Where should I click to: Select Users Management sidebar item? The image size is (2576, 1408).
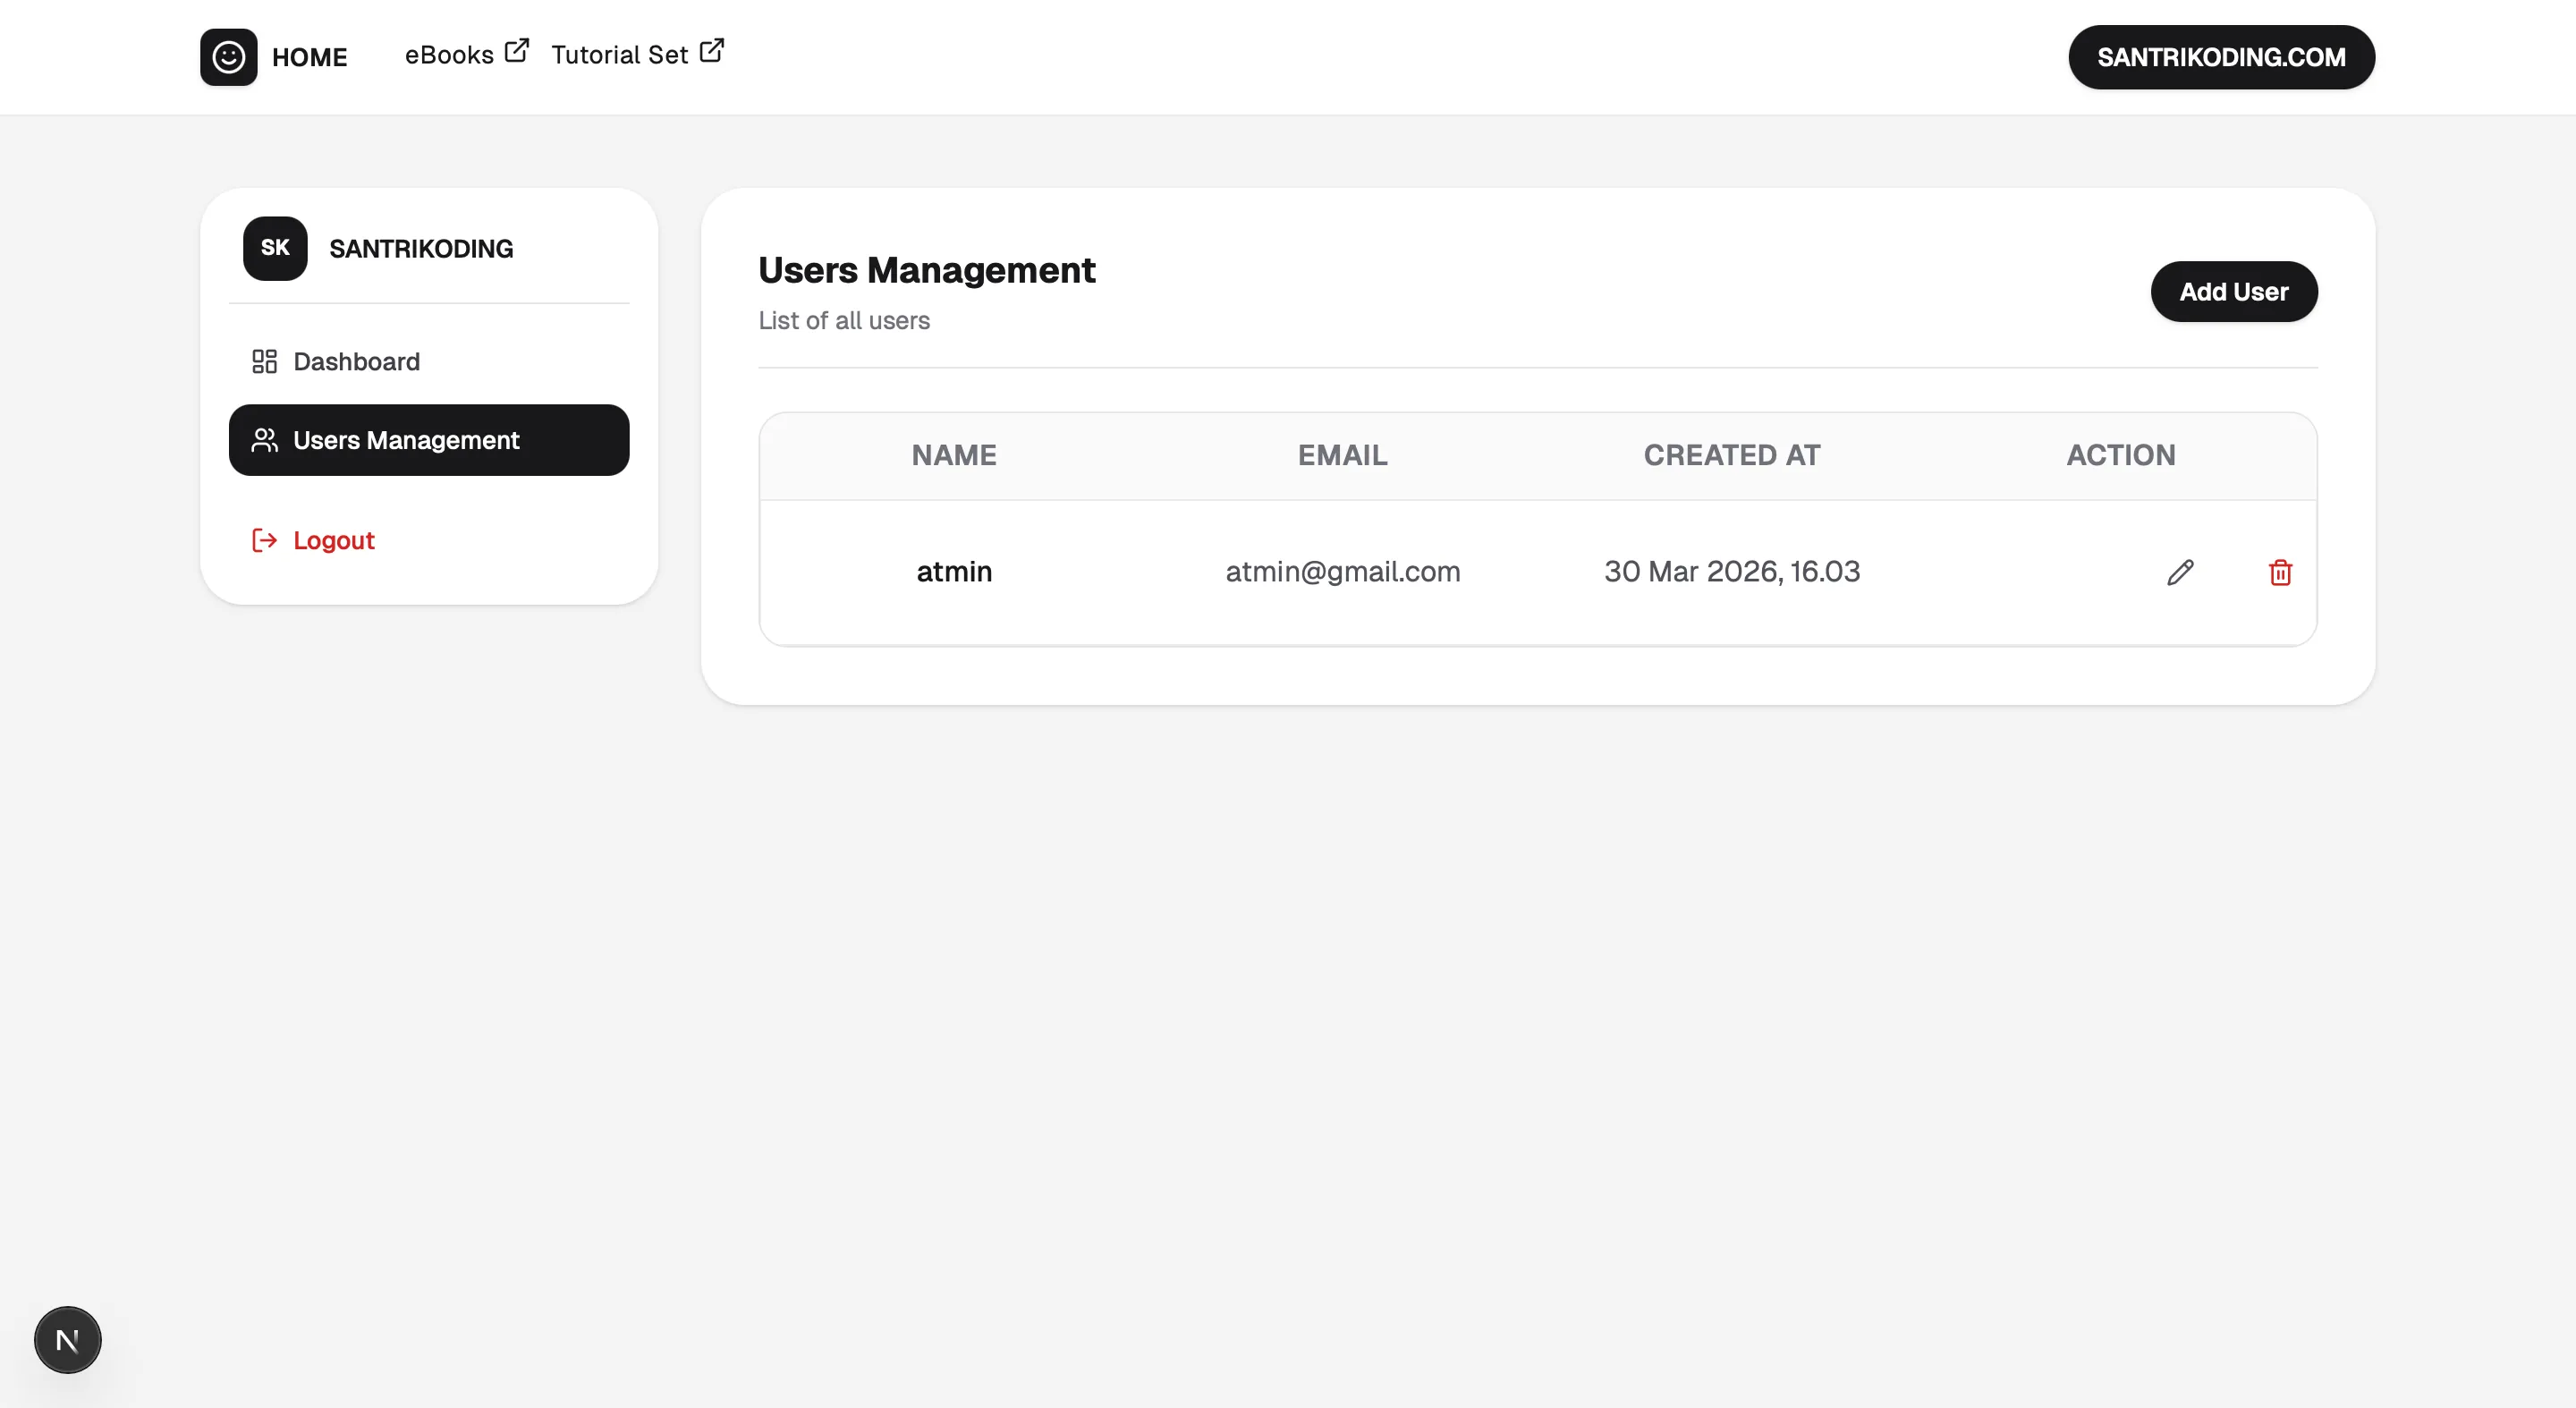(x=429, y=440)
